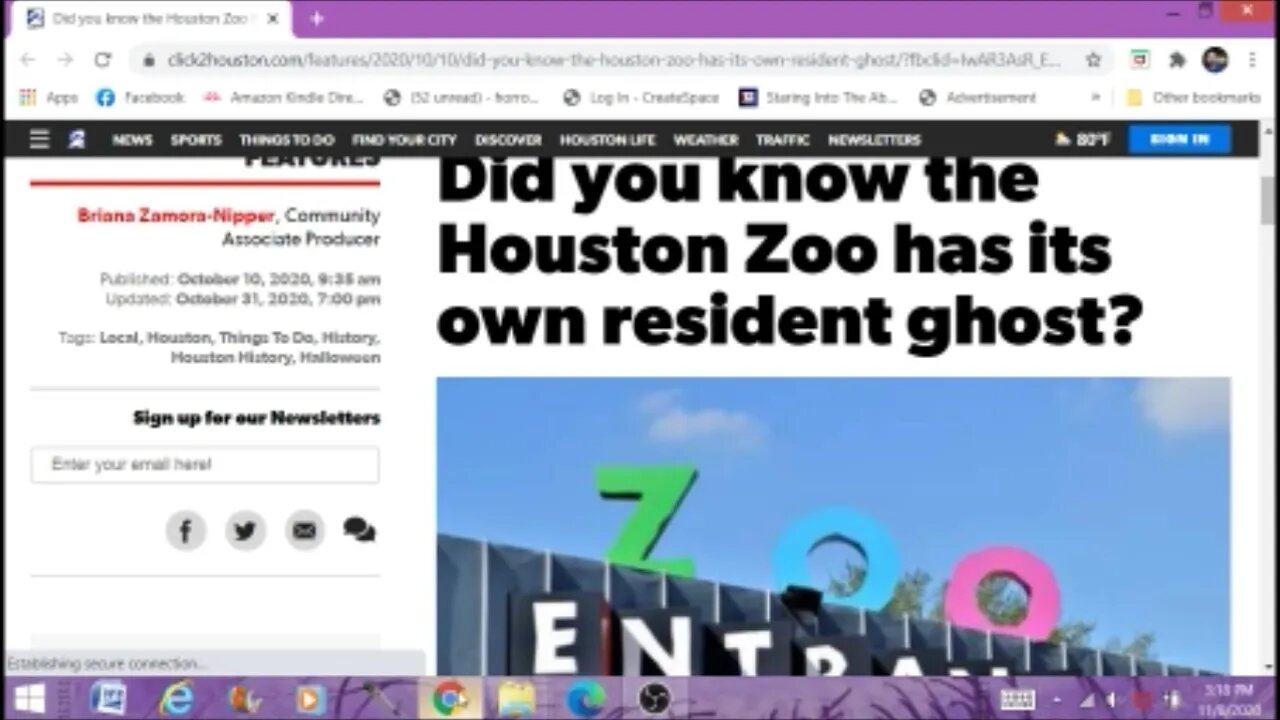Viewport: 1280px width, 720px height.
Task: Open Other bookmarks folder
Action: click(1193, 98)
